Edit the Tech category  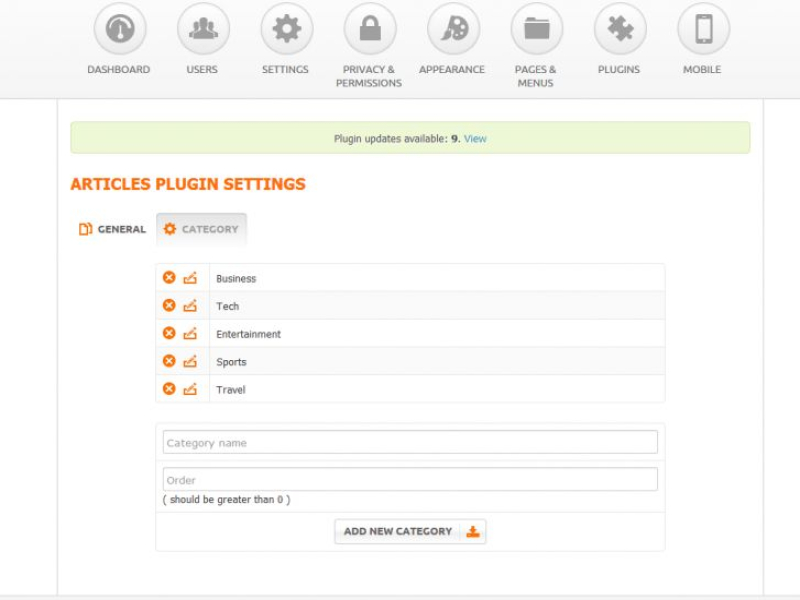click(x=190, y=306)
